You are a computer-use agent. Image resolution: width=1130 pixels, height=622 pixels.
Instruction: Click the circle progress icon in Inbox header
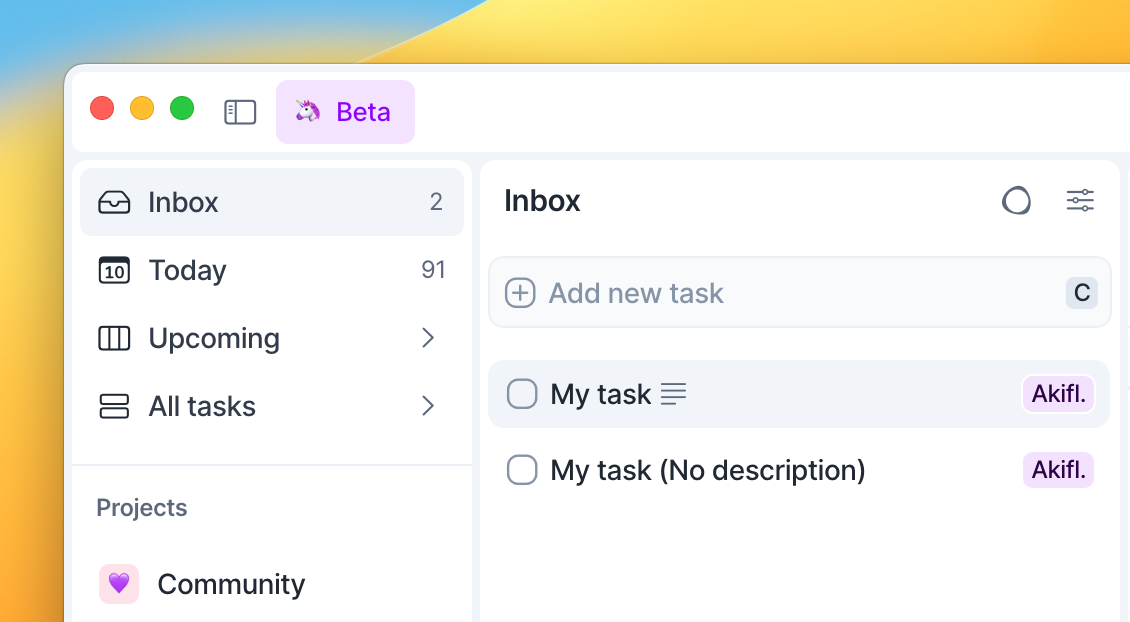pos(1016,200)
